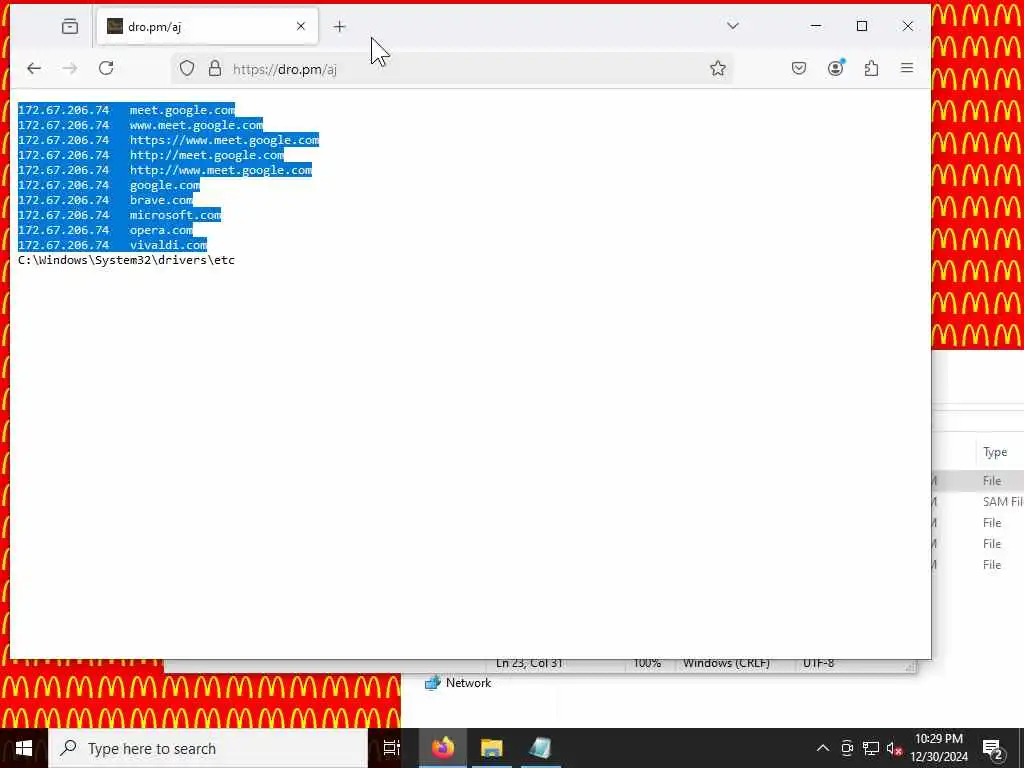This screenshot has height=768, width=1024.
Task: Switch to Firefox on the taskbar
Action: click(x=443, y=748)
